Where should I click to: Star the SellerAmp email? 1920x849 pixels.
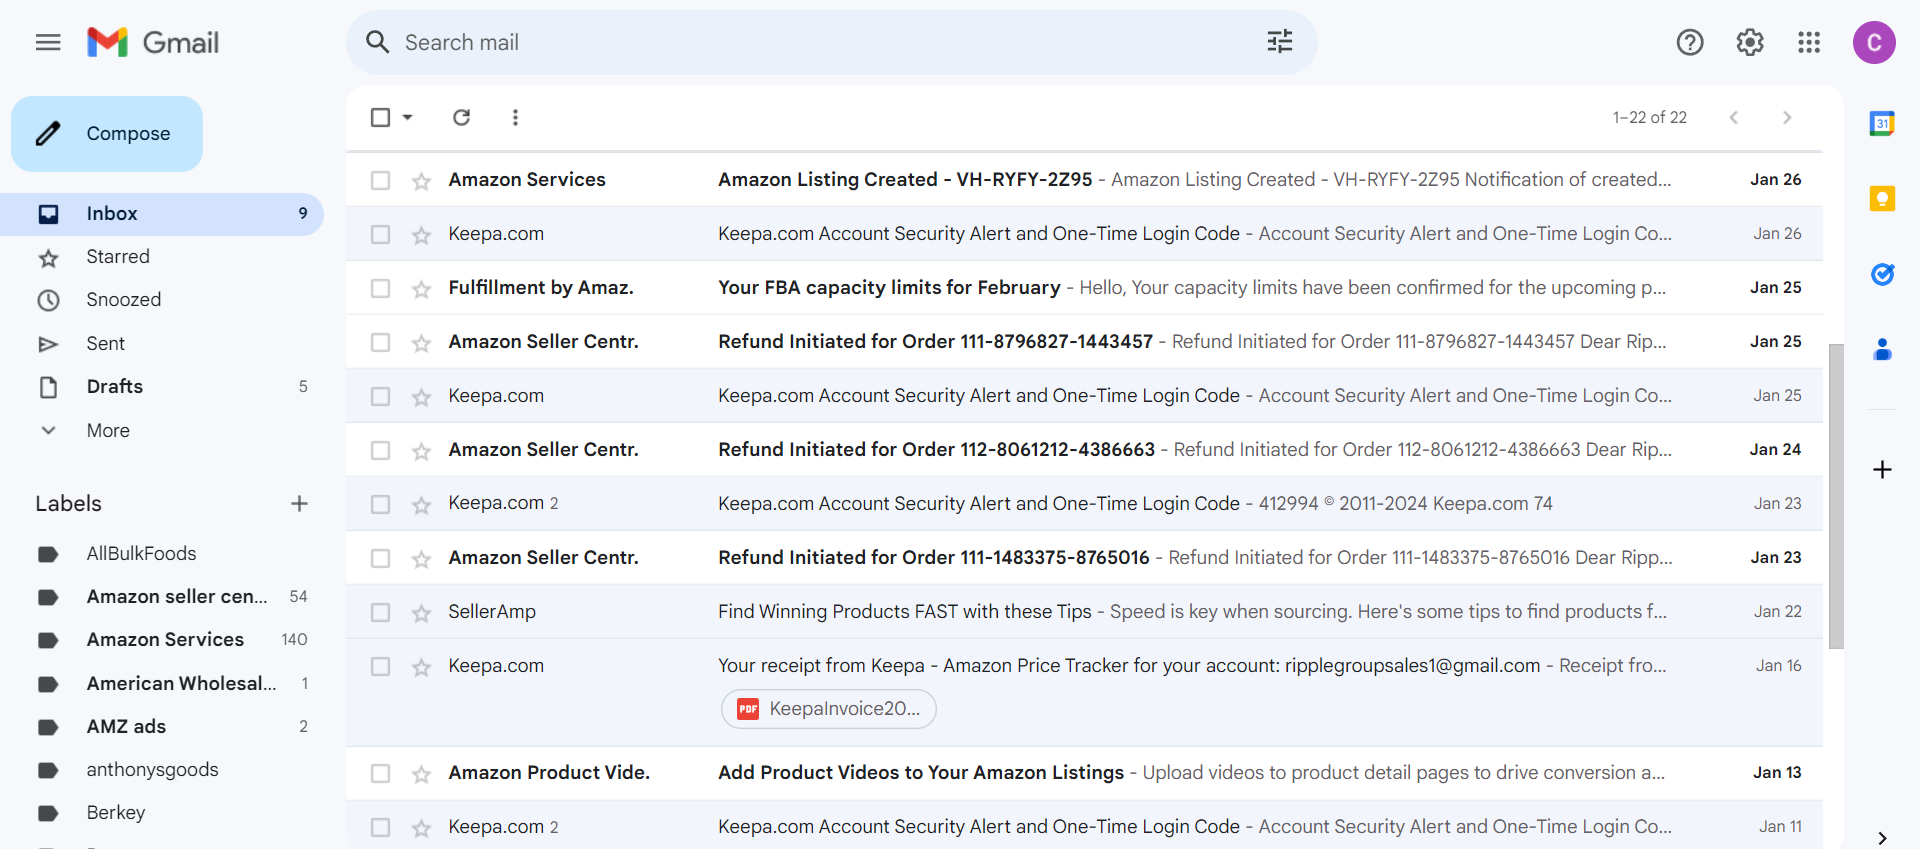click(x=421, y=613)
